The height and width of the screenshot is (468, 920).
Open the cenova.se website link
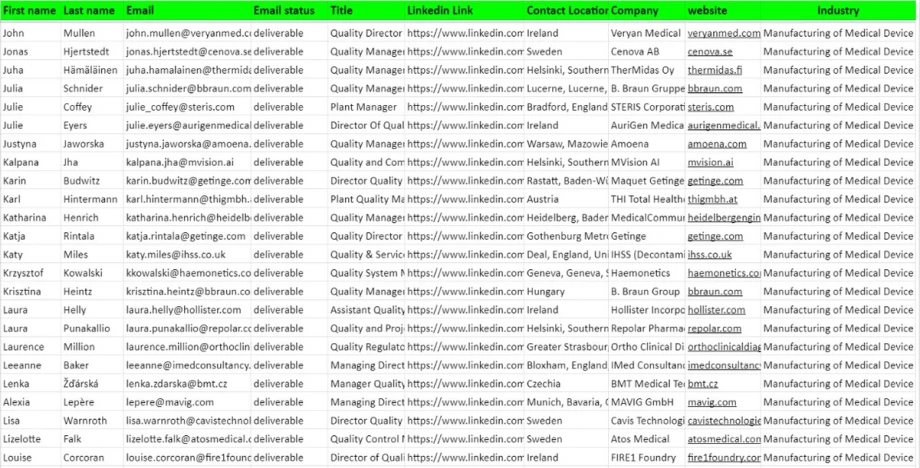[709, 51]
